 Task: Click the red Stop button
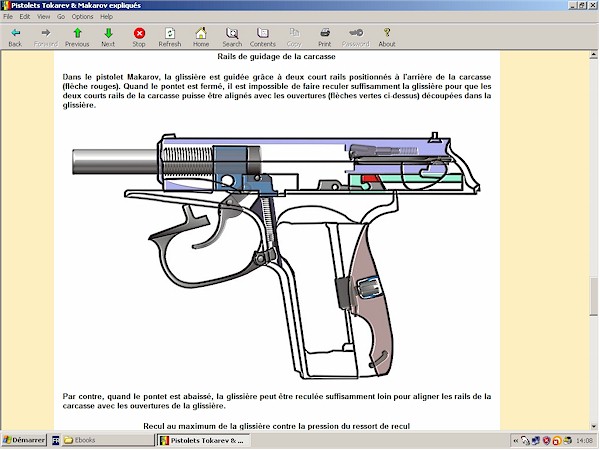pos(139,37)
